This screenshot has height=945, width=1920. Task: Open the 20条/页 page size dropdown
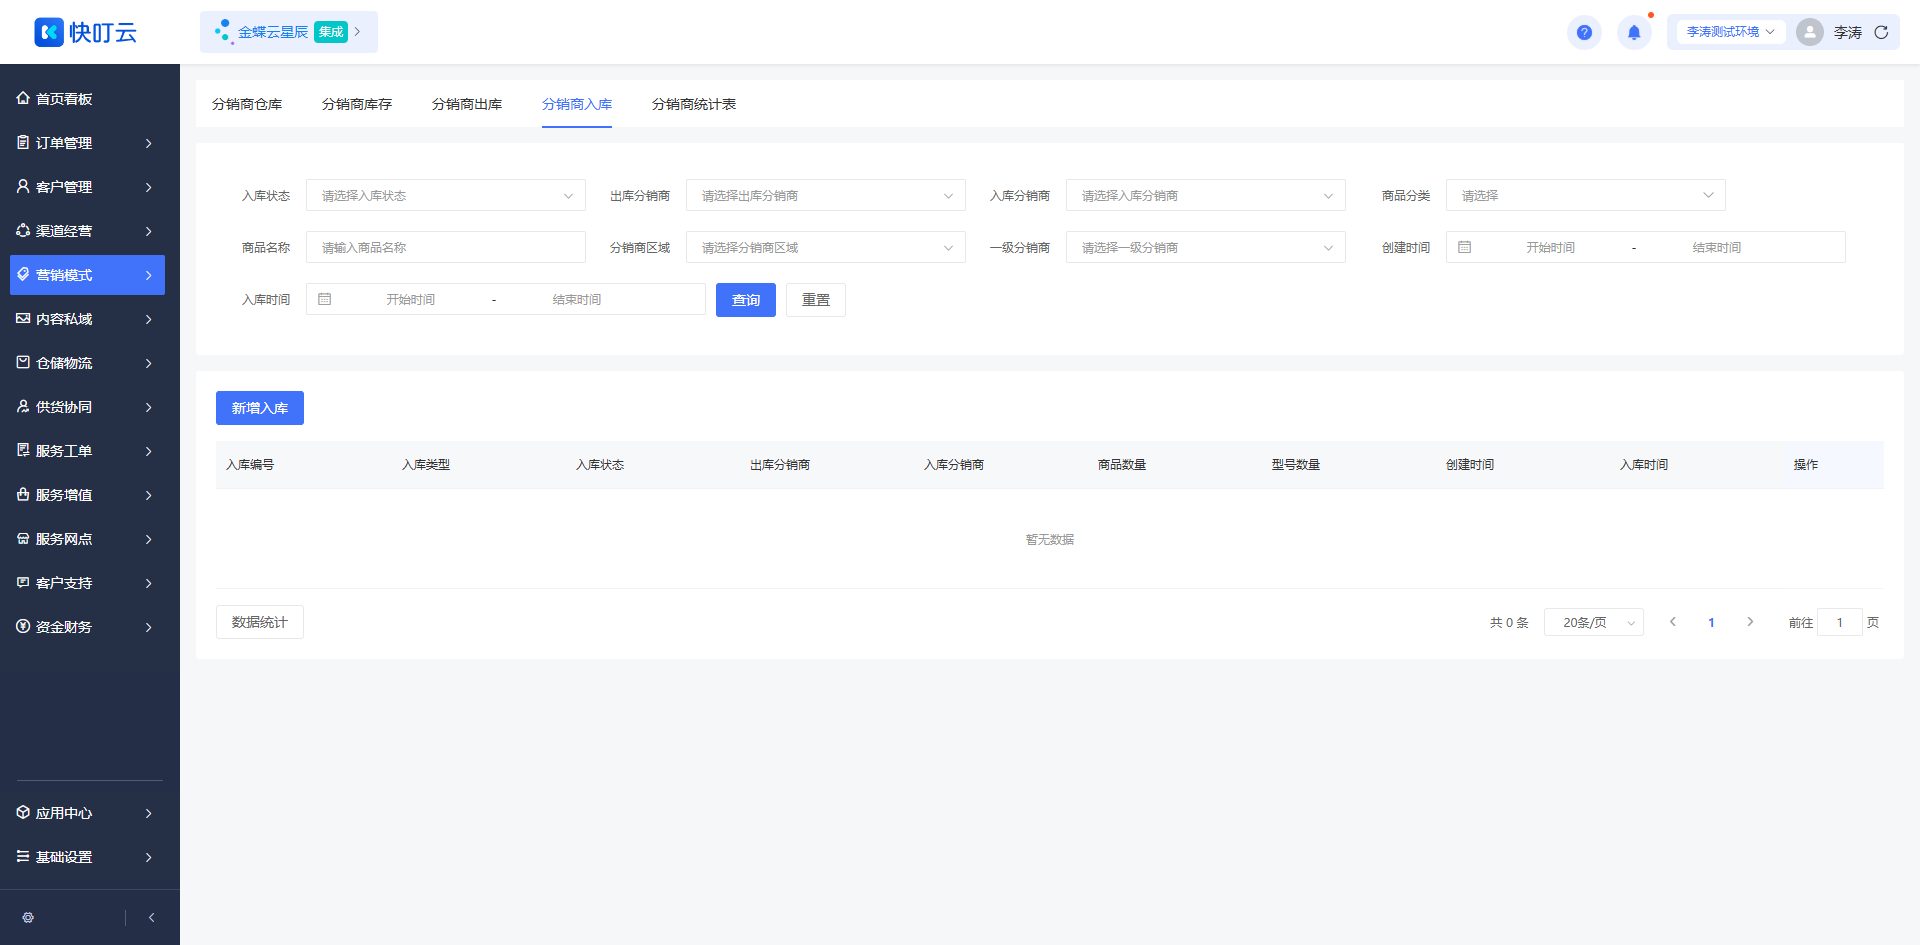coord(1594,622)
